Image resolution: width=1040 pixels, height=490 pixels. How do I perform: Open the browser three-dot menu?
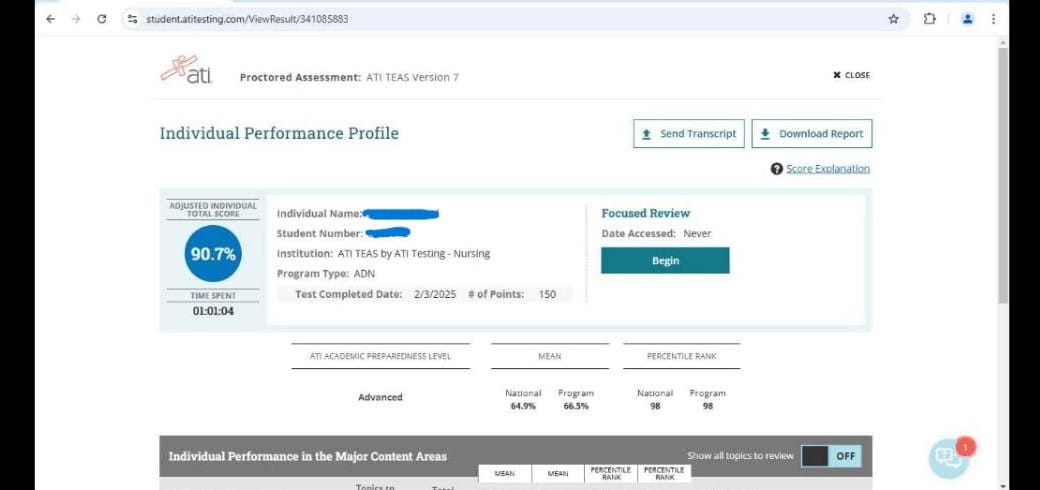[x=993, y=19]
